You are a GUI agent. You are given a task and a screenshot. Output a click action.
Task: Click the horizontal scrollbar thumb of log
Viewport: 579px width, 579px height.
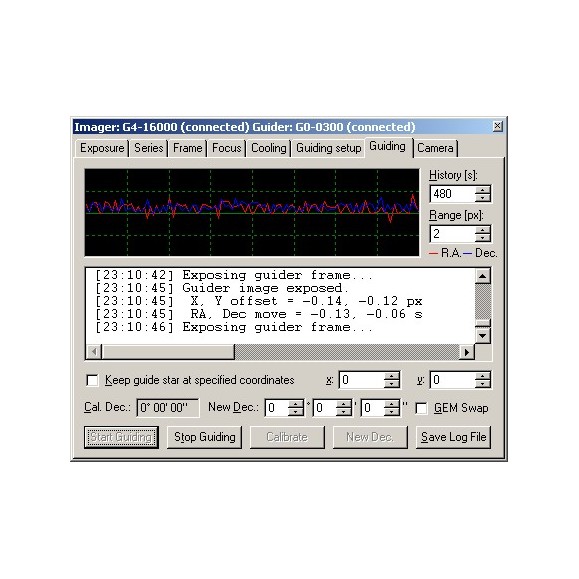tap(168, 352)
